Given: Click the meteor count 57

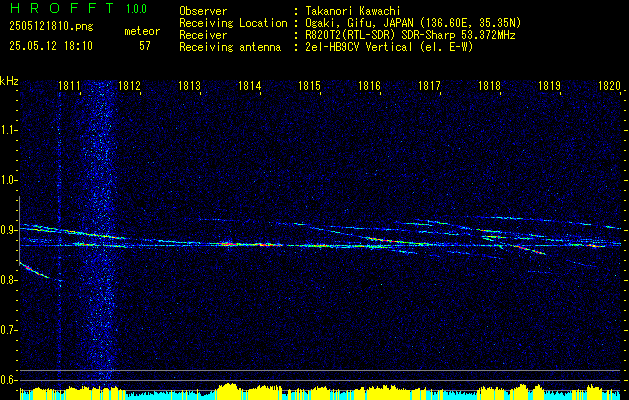Looking at the screenshot, I should pos(145,46).
